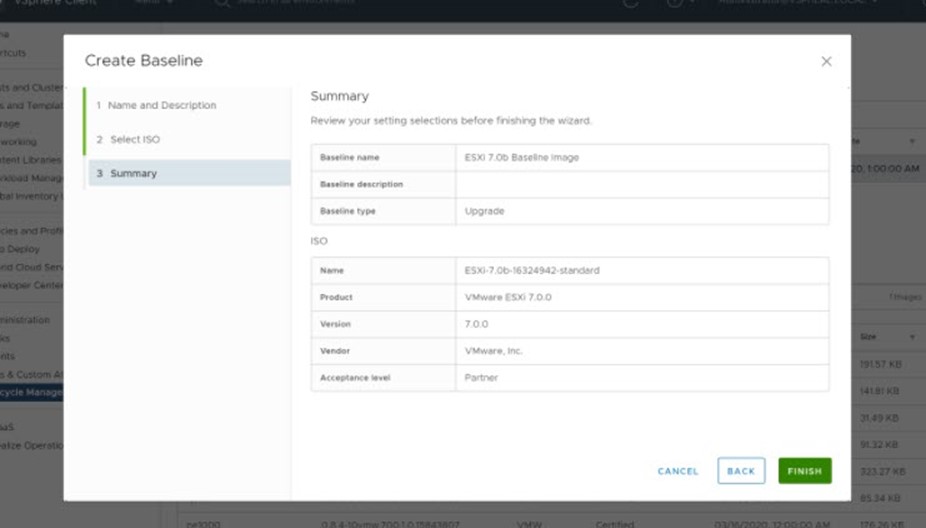Click the Summary heading

click(340, 96)
